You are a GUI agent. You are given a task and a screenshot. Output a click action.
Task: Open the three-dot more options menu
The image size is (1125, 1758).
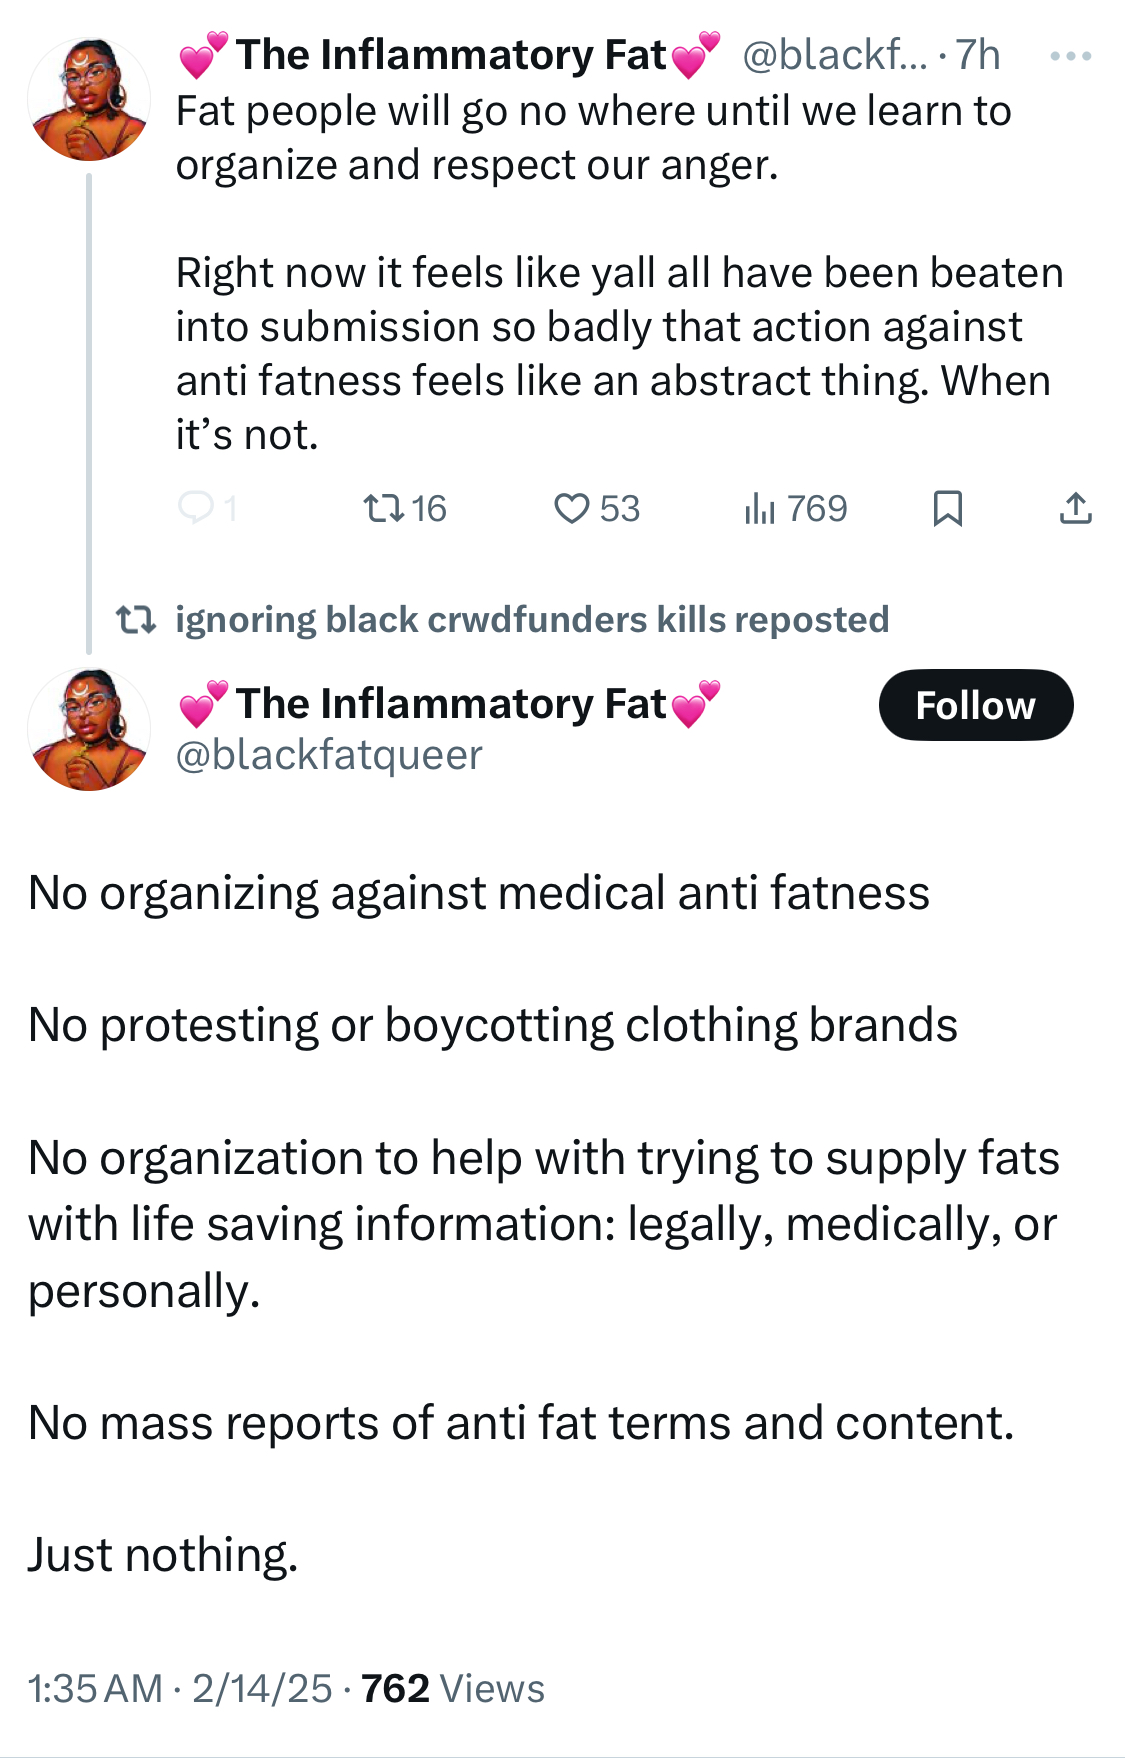click(1070, 56)
